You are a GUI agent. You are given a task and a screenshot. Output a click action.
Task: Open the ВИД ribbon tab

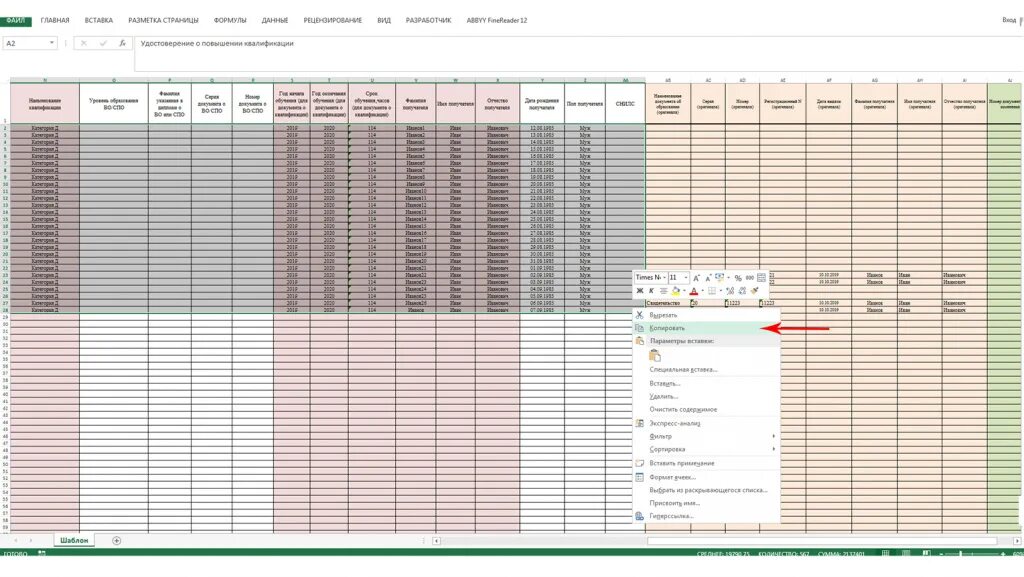384,20
